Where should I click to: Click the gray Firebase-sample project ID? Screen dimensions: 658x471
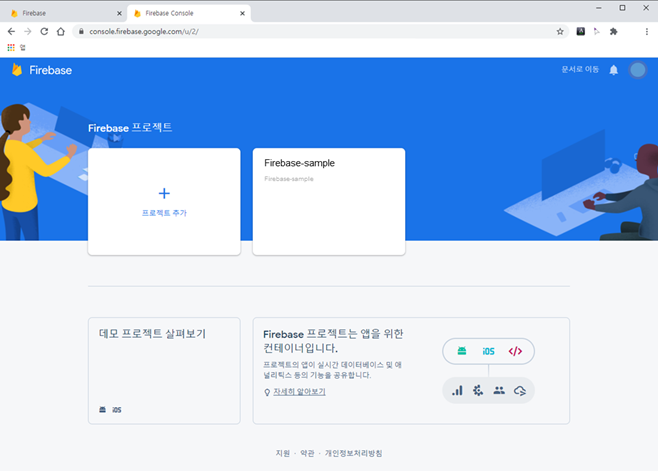[289, 179]
